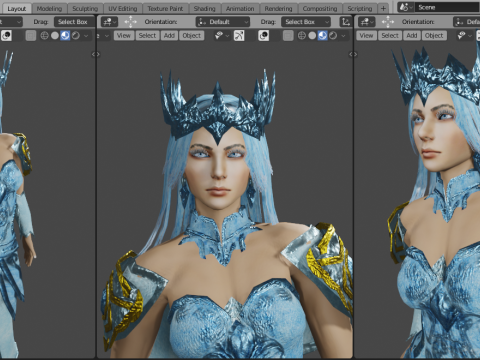Switch middle viewport to wireframe shading
Viewport: 480px width, 360px height.
pos(302,35)
